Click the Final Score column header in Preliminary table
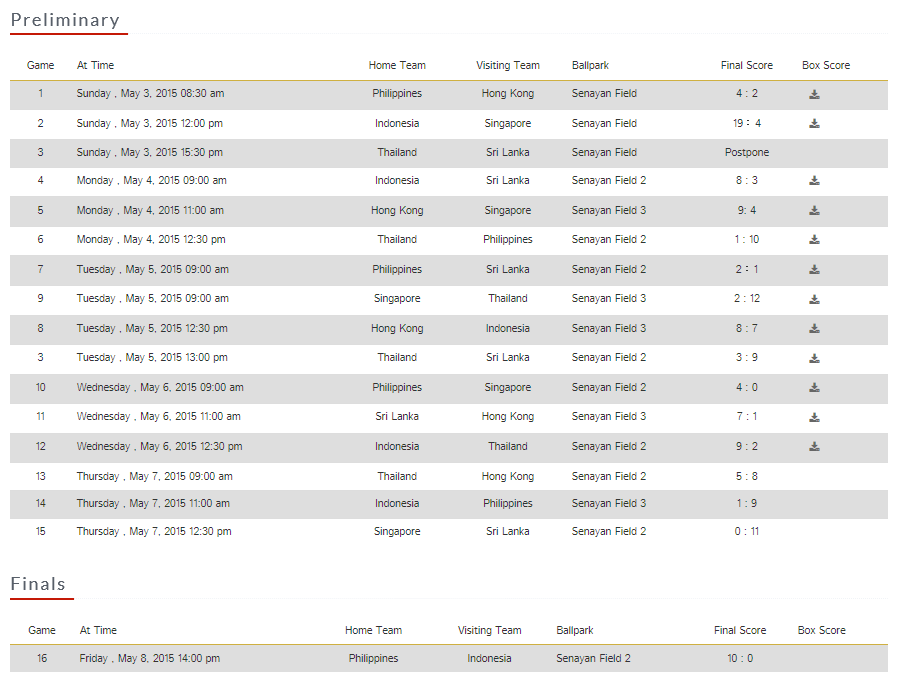Viewport: 908px width, 681px height. [746, 65]
